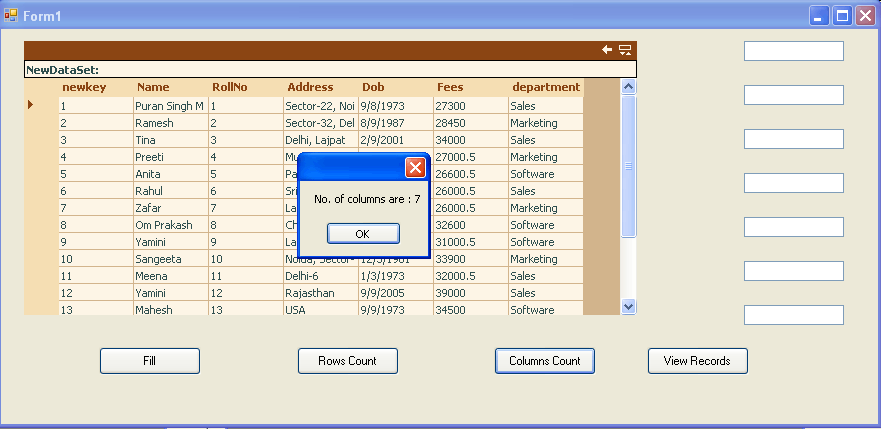Sort by the RollNo column header
Image resolution: width=881 pixels, height=429 pixels.
tap(246, 87)
